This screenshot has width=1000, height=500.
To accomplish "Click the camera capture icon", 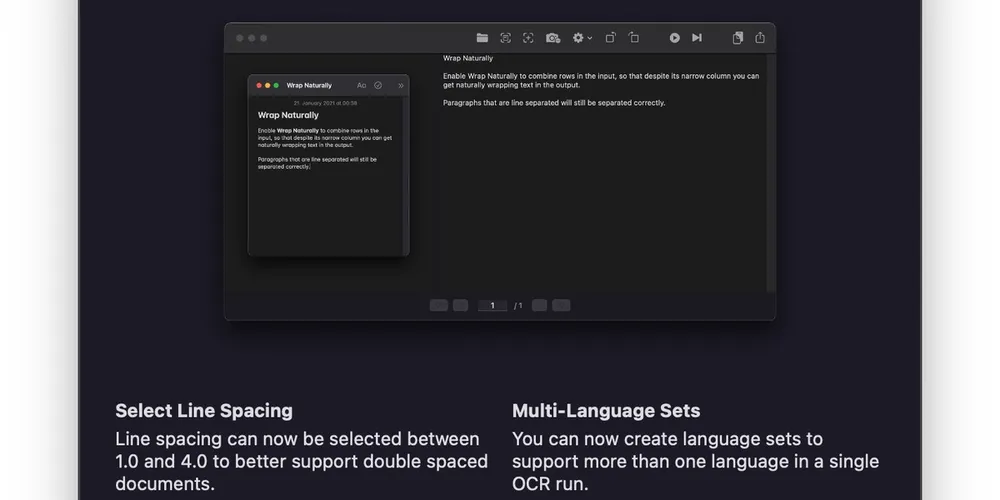I will (x=553, y=38).
